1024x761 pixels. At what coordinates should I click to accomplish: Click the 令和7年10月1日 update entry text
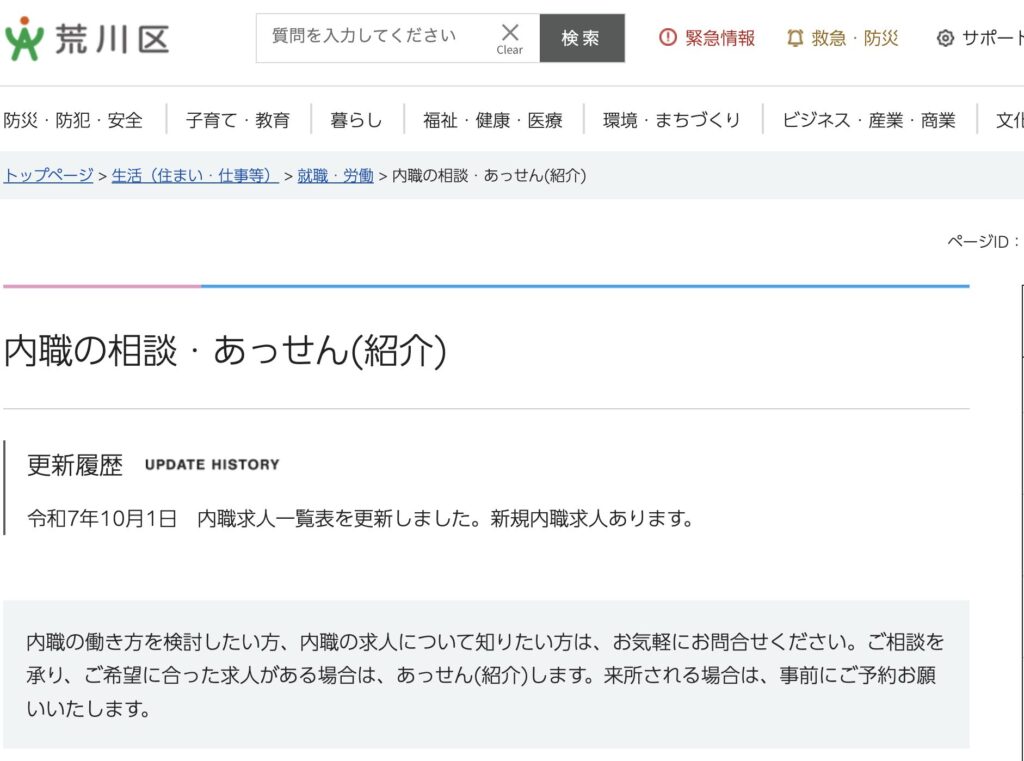pos(102,519)
